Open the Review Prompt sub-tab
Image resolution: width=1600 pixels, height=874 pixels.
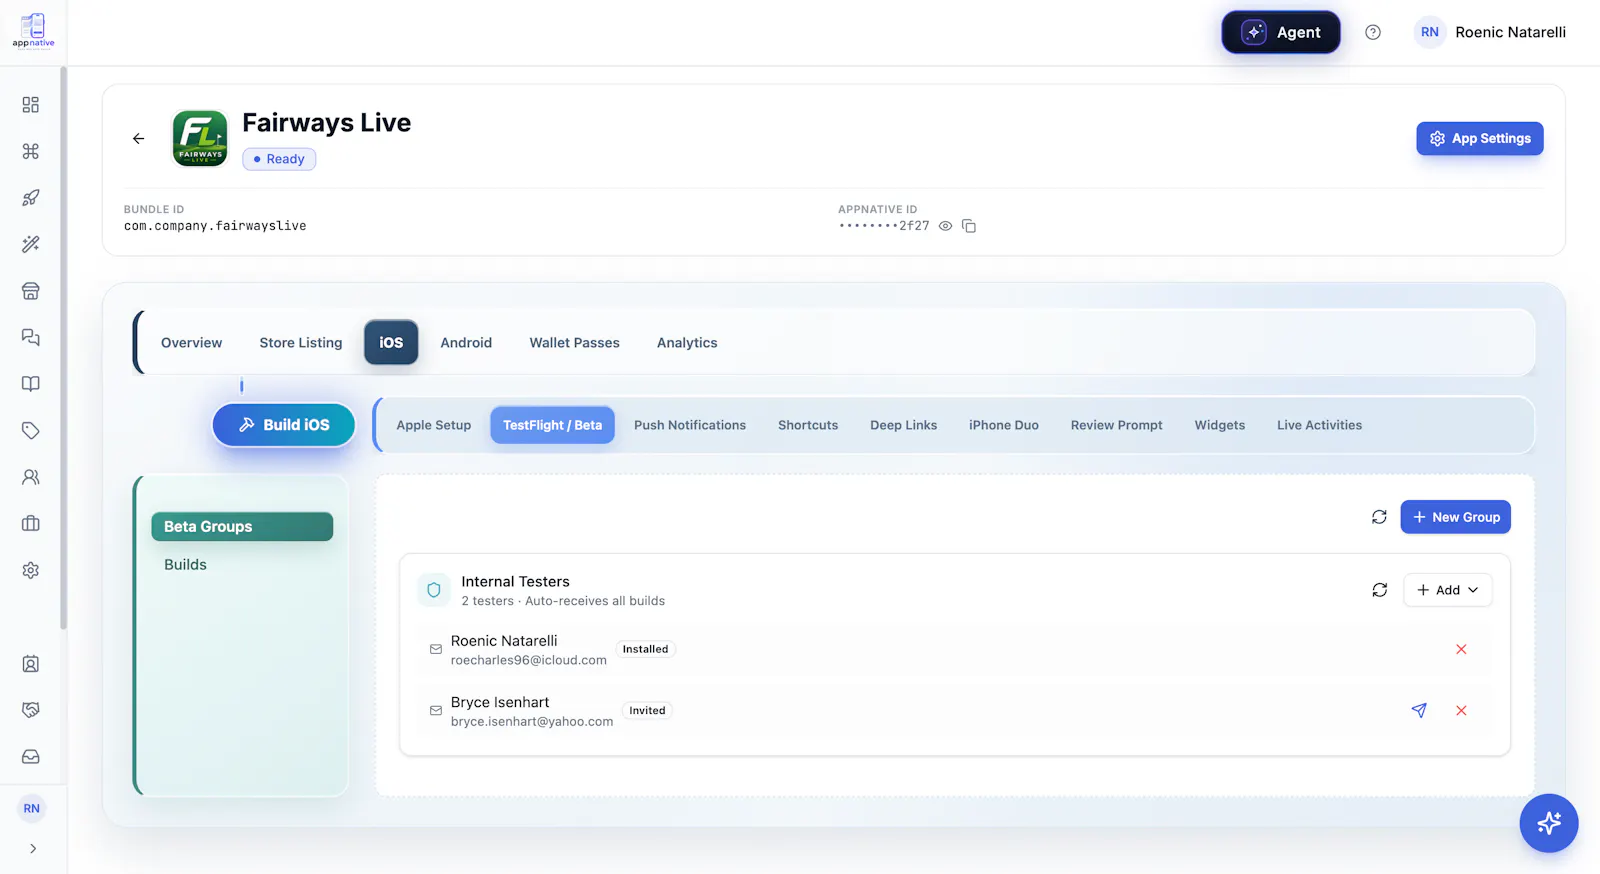coord(1117,425)
